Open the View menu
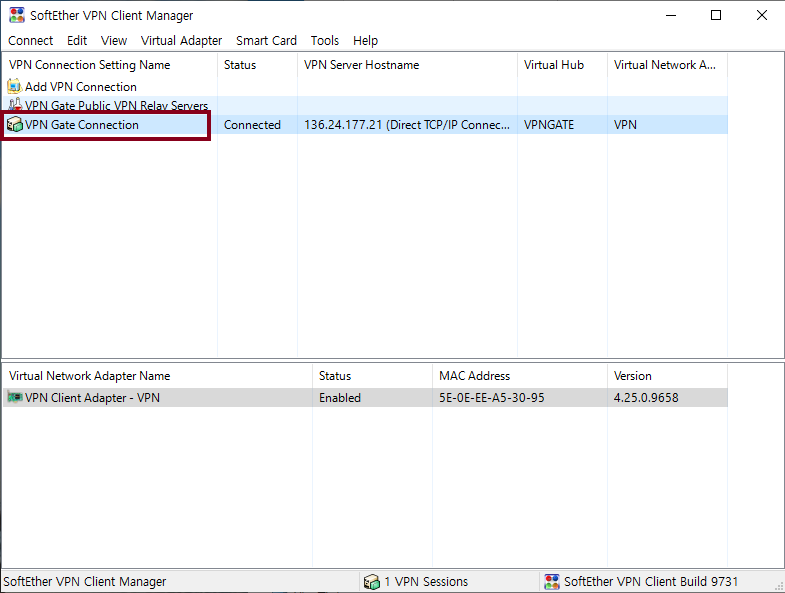Viewport: 785px width, 593px height. [x=114, y=41]
